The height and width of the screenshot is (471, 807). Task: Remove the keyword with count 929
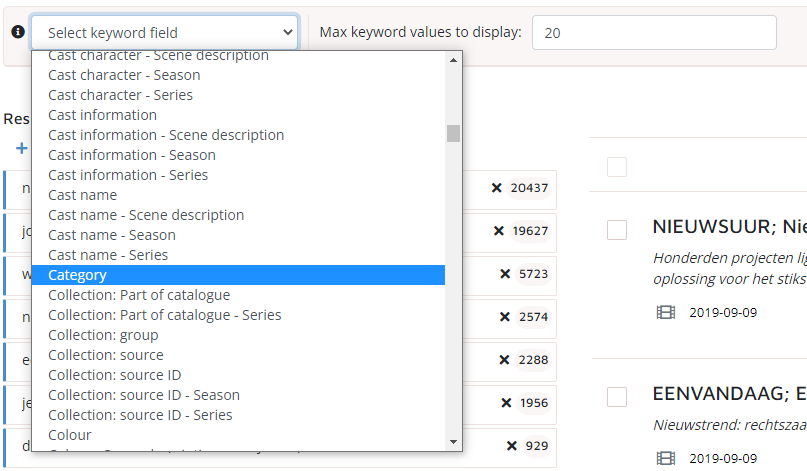pos(511,446)
